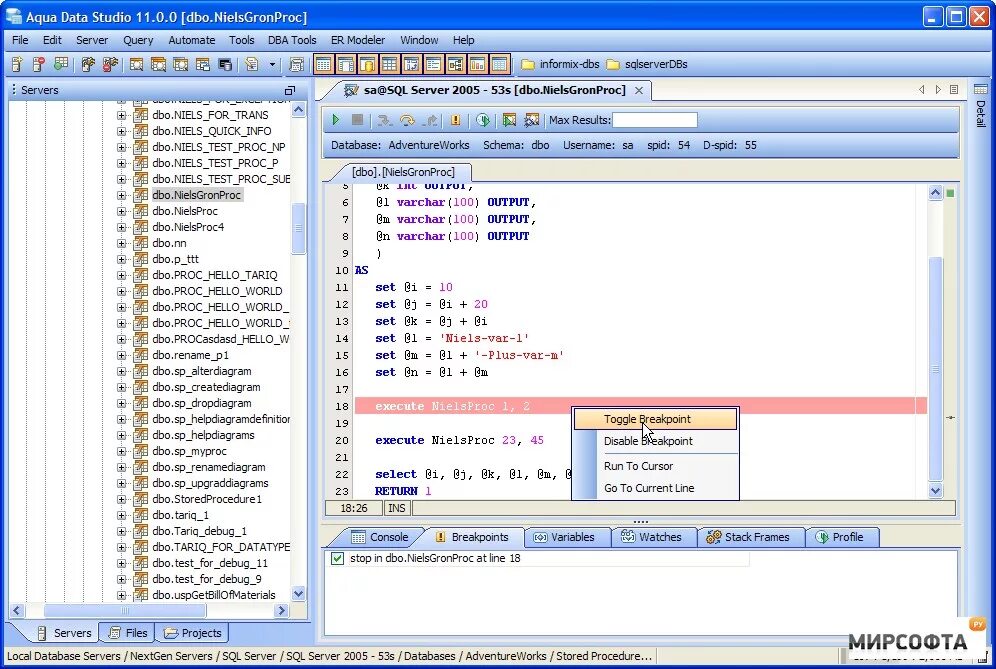Expand dbo.rename_p1 node
This screenshot has height=669, width=996.
(x=121, y=355)
